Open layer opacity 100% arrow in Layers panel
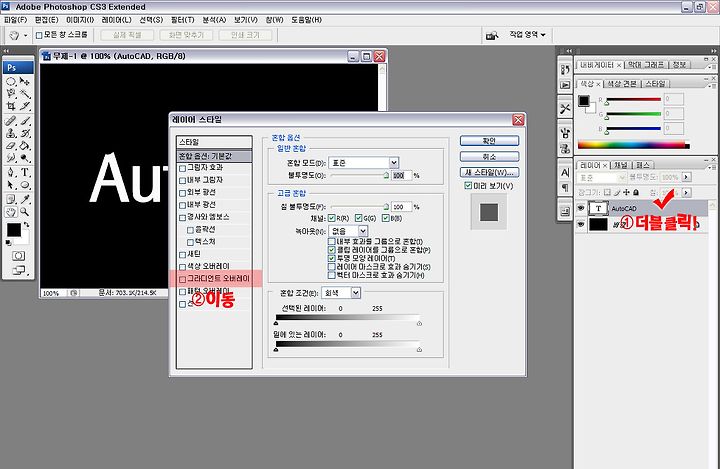The height and width of the screenshot is (469, 720). 686,177
